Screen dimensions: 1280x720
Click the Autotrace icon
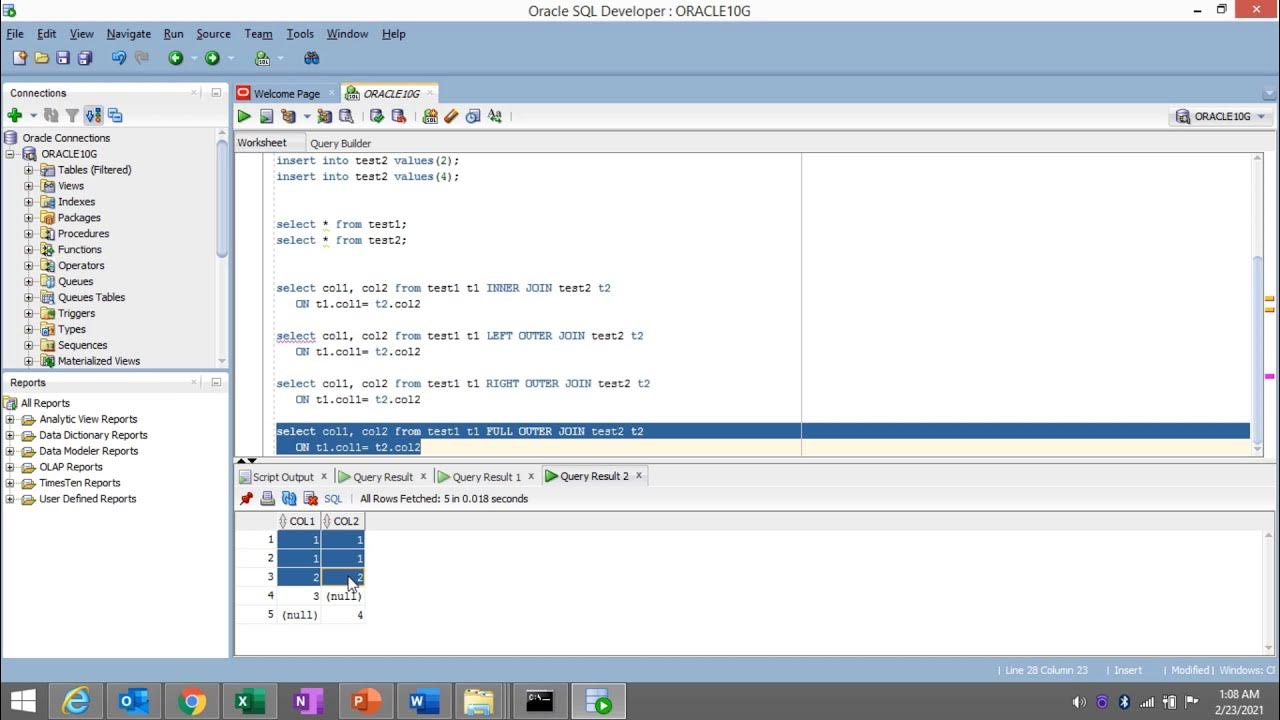tap(324, 116)
